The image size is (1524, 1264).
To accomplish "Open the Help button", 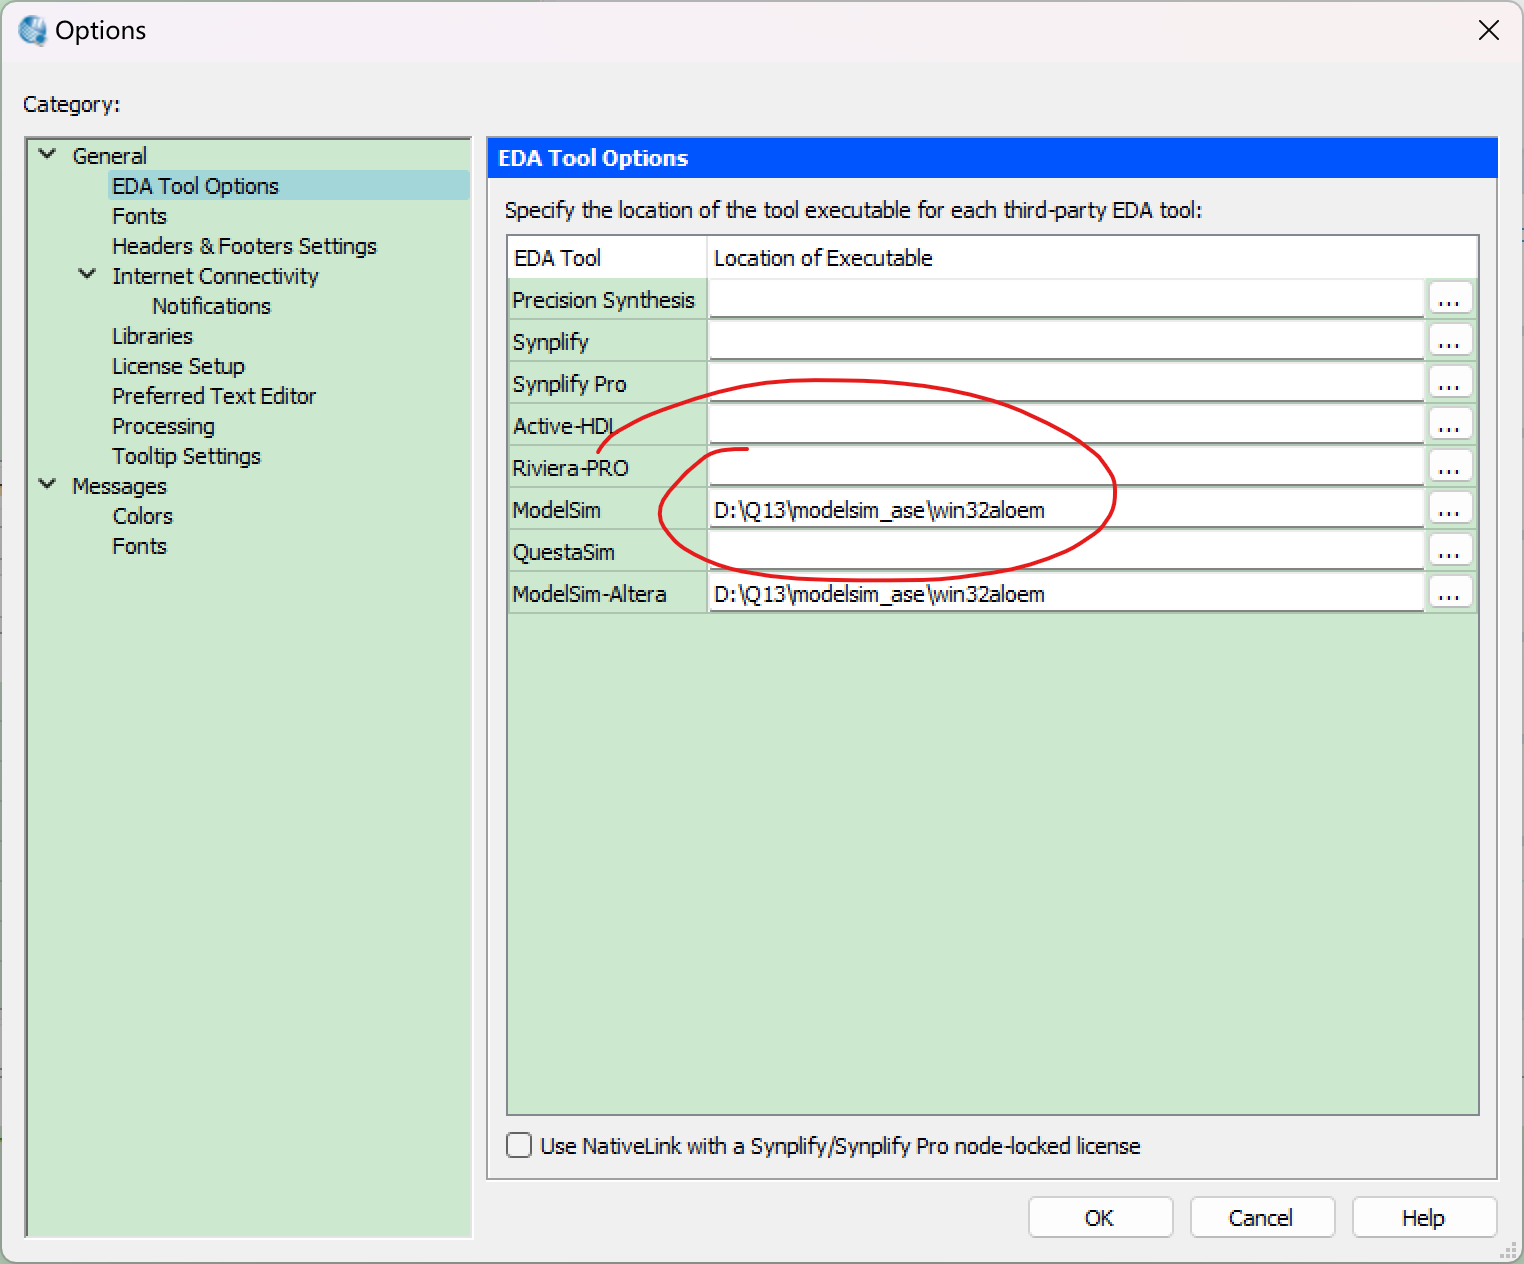I will coord(1424,1217).
